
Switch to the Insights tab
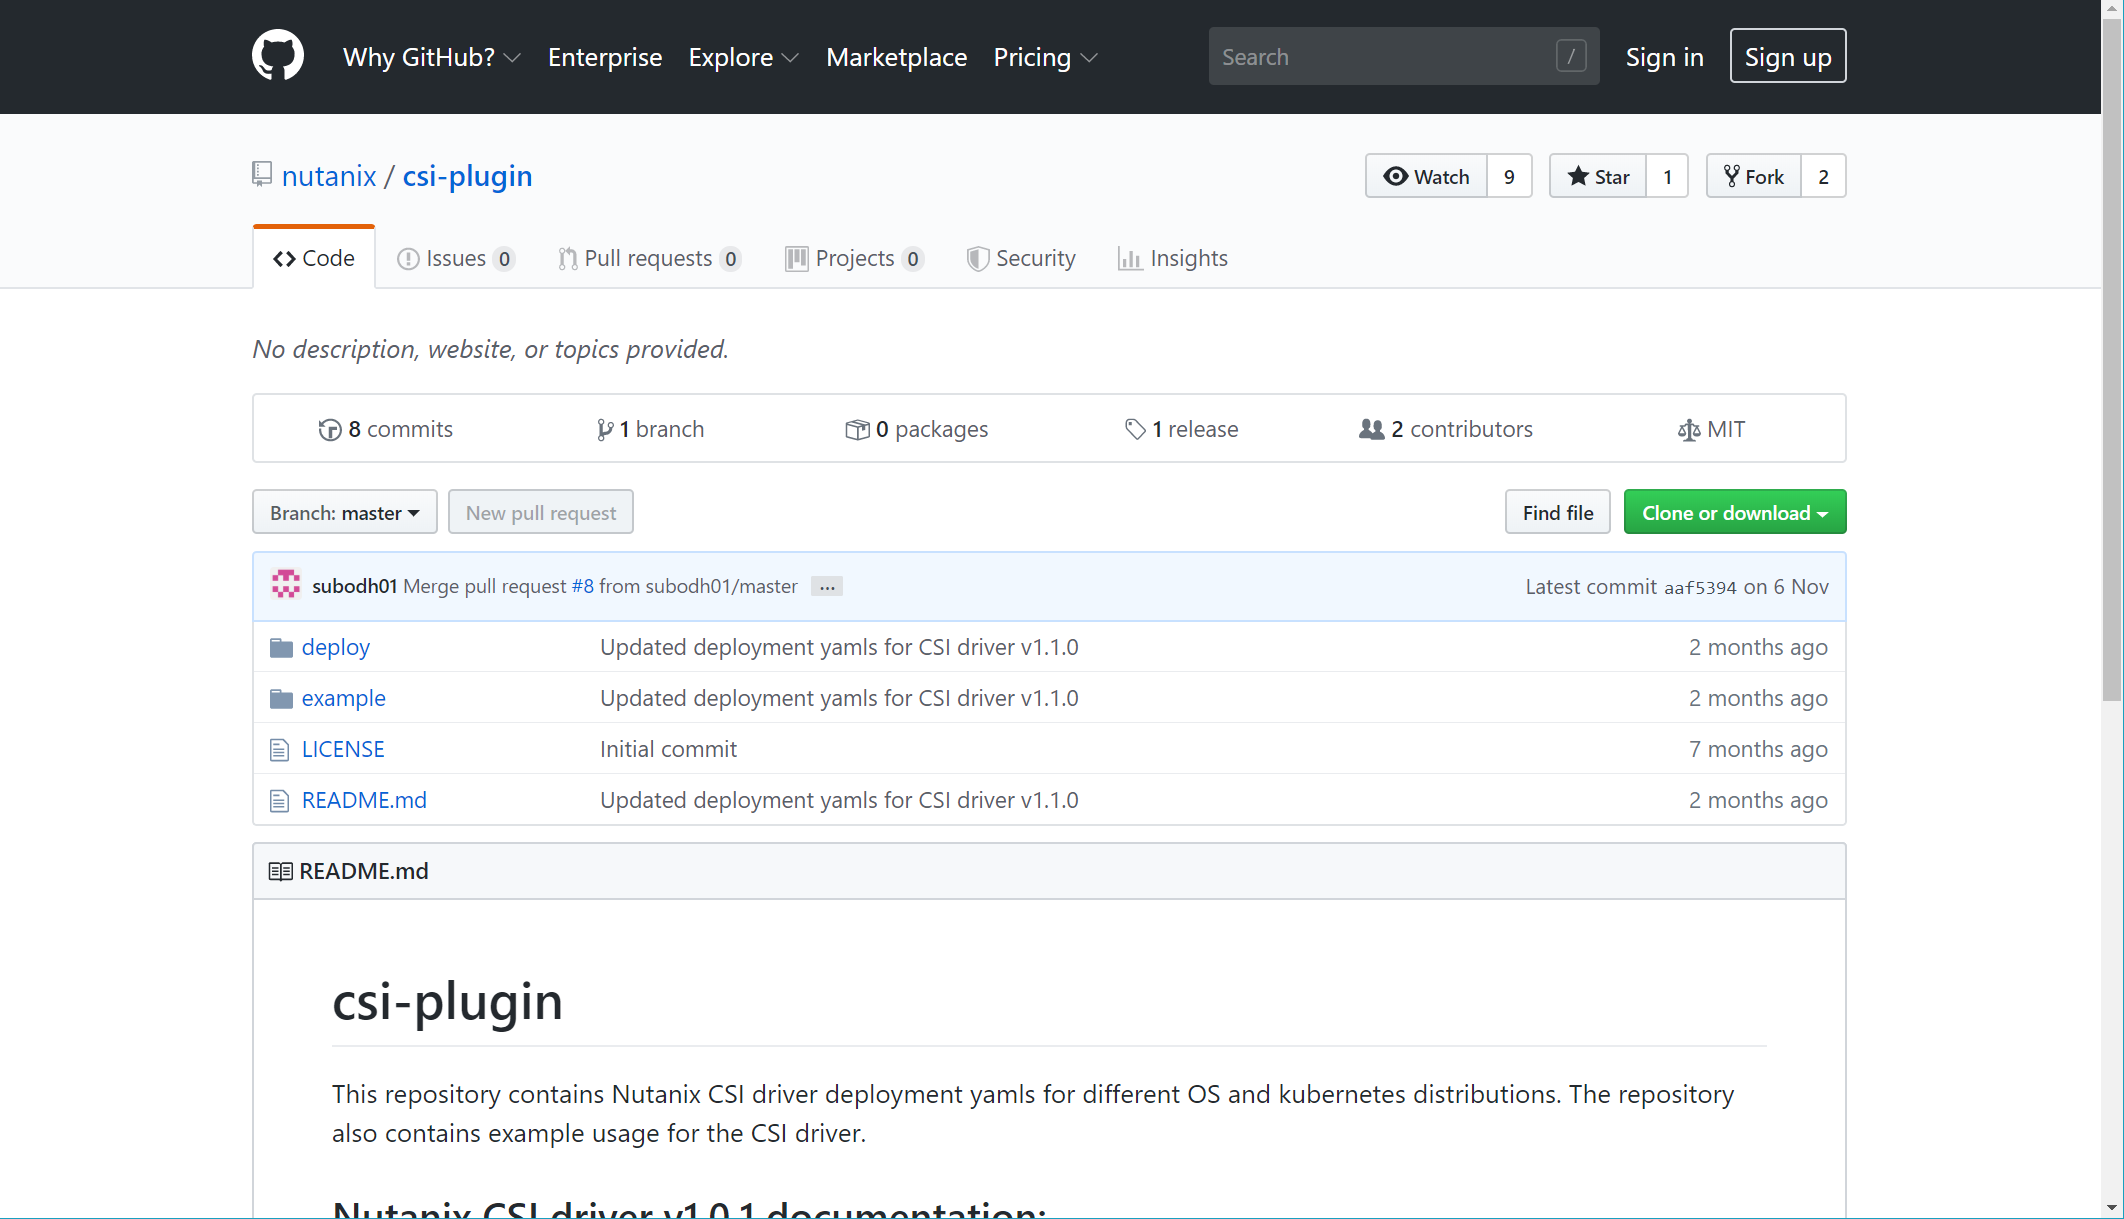[x=1173, y=258]
